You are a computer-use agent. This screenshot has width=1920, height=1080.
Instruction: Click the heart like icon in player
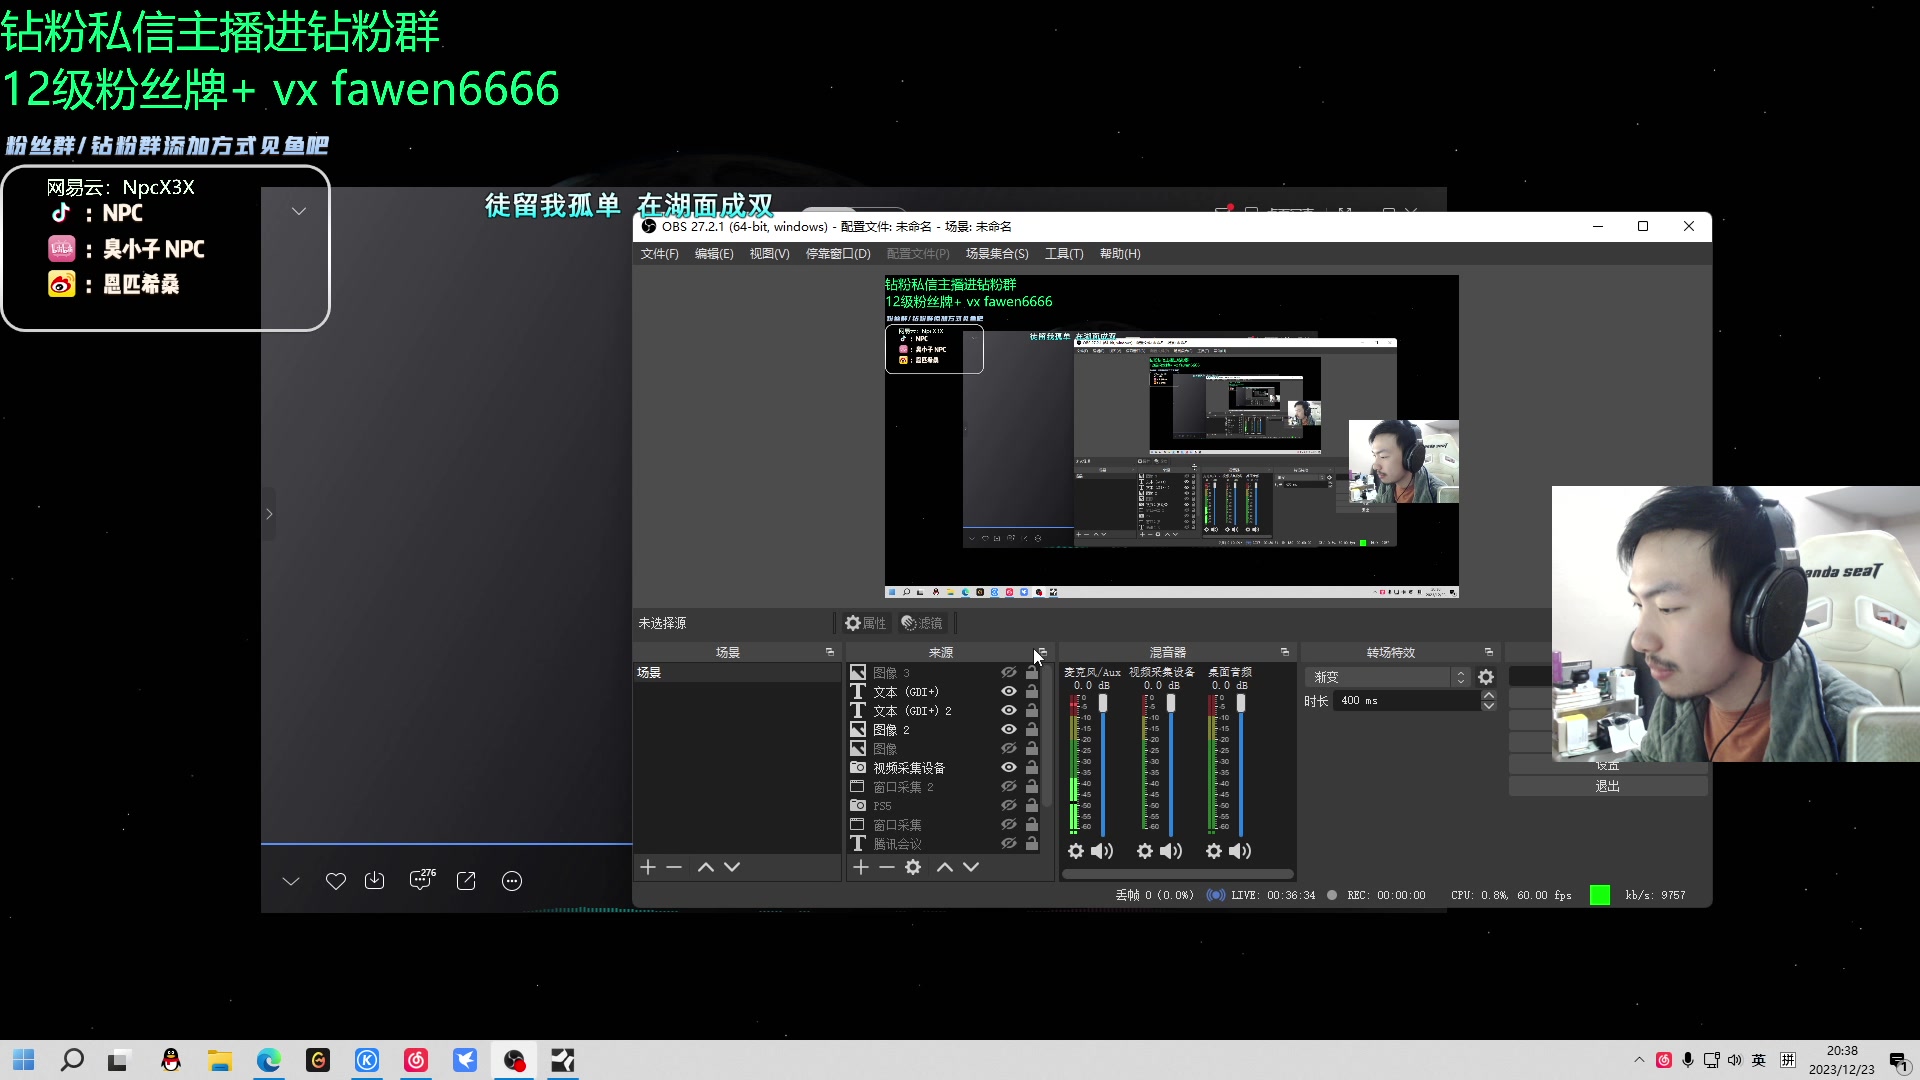pyautogui.click(x=336, y=881)
